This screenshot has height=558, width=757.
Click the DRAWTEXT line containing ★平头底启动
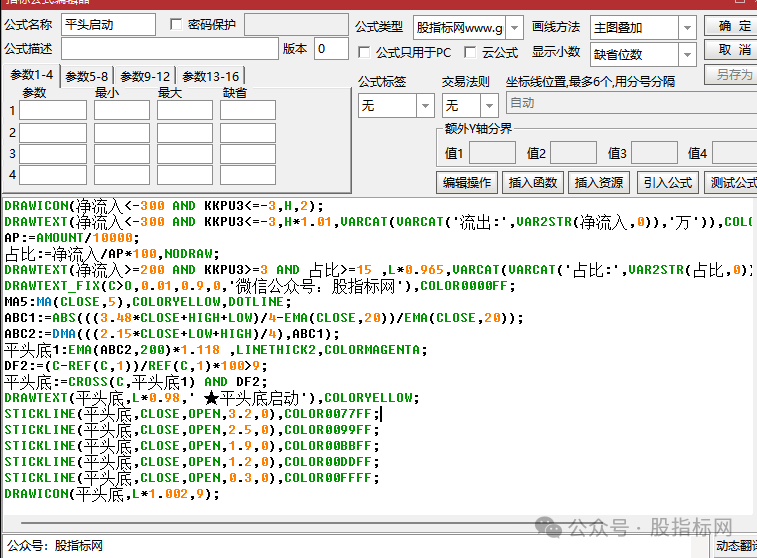(x=212, y=398)
